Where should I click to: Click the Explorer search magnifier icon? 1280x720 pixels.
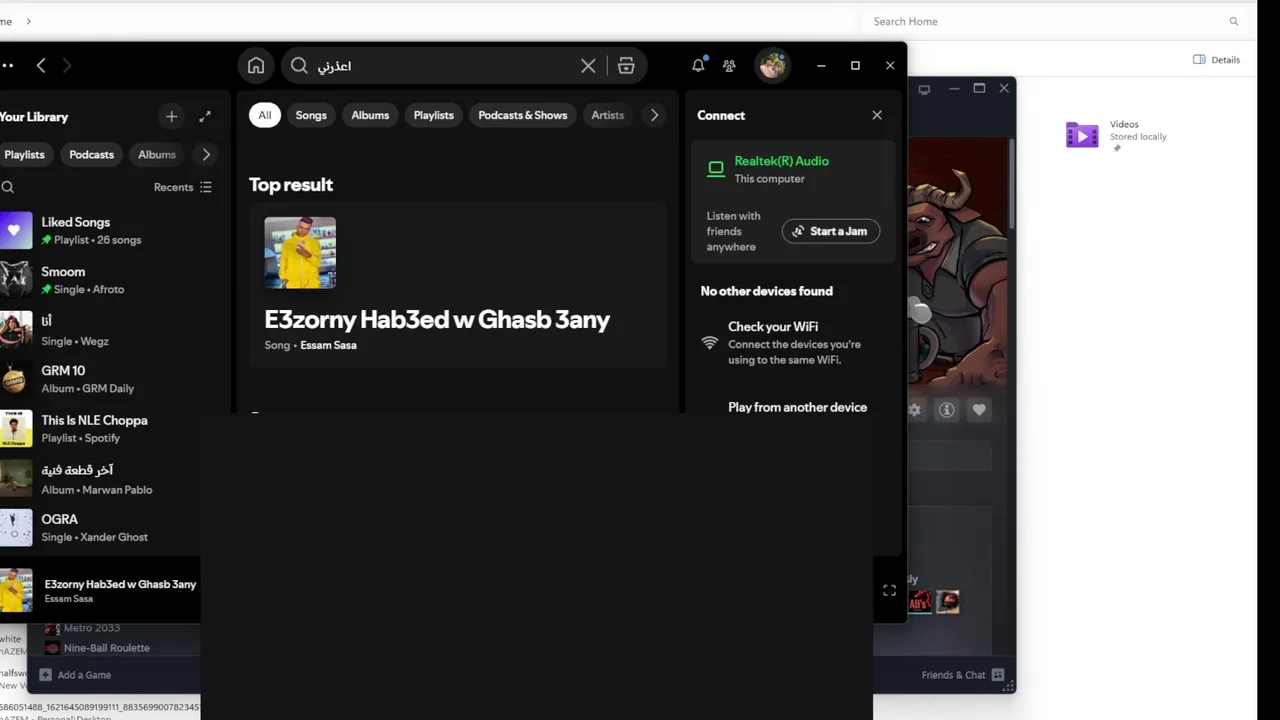coord(1234,21)
